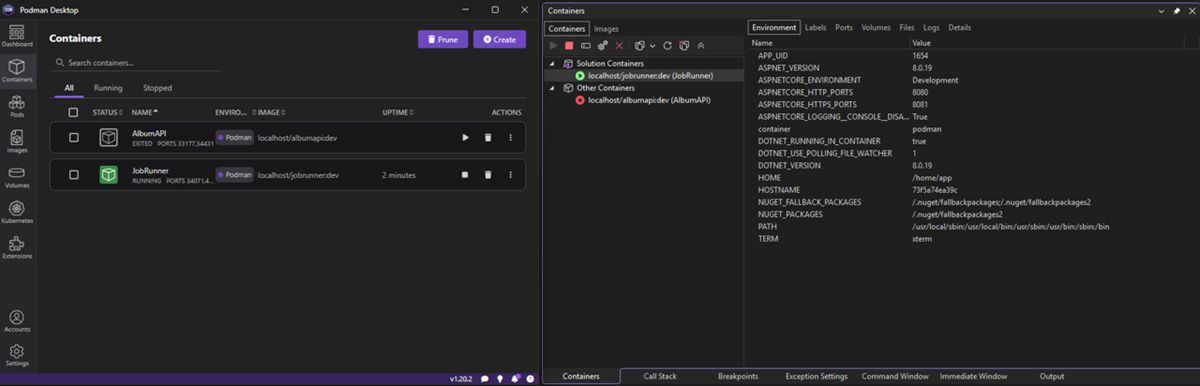Click the Search containers input field
Screen dimensions: 1200x386
(x=137, y=63)
